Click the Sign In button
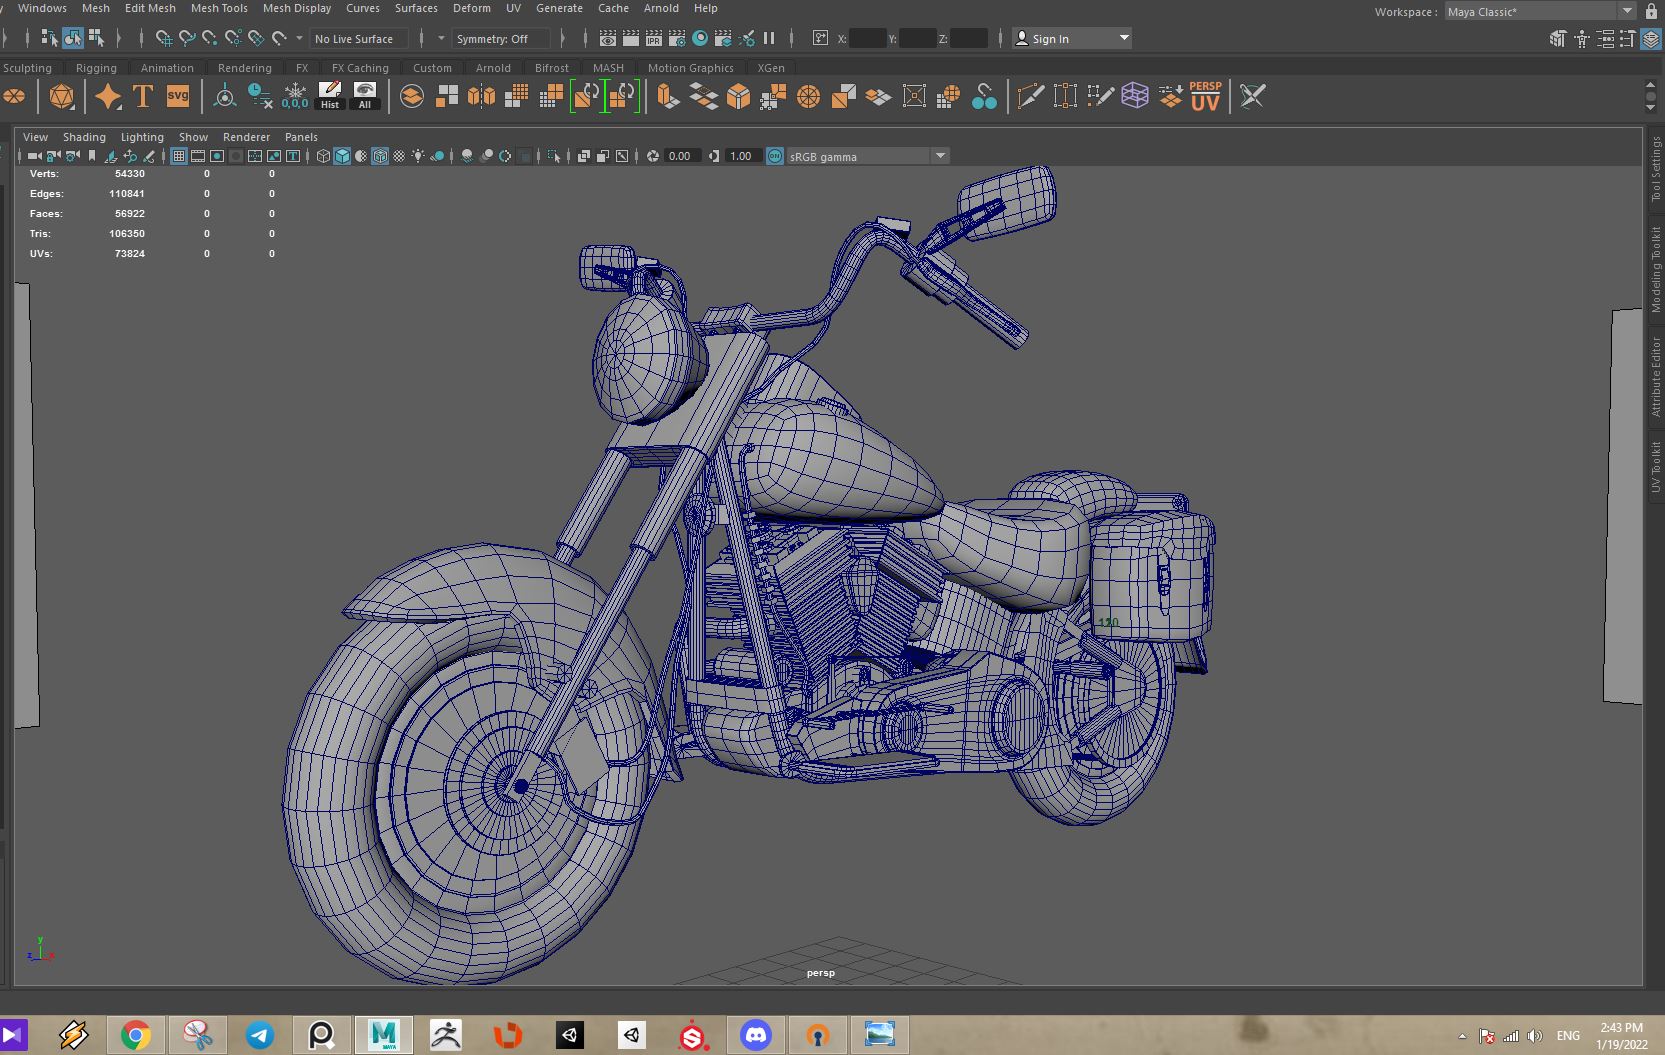1665x1055 pixels. point(1050,38)
